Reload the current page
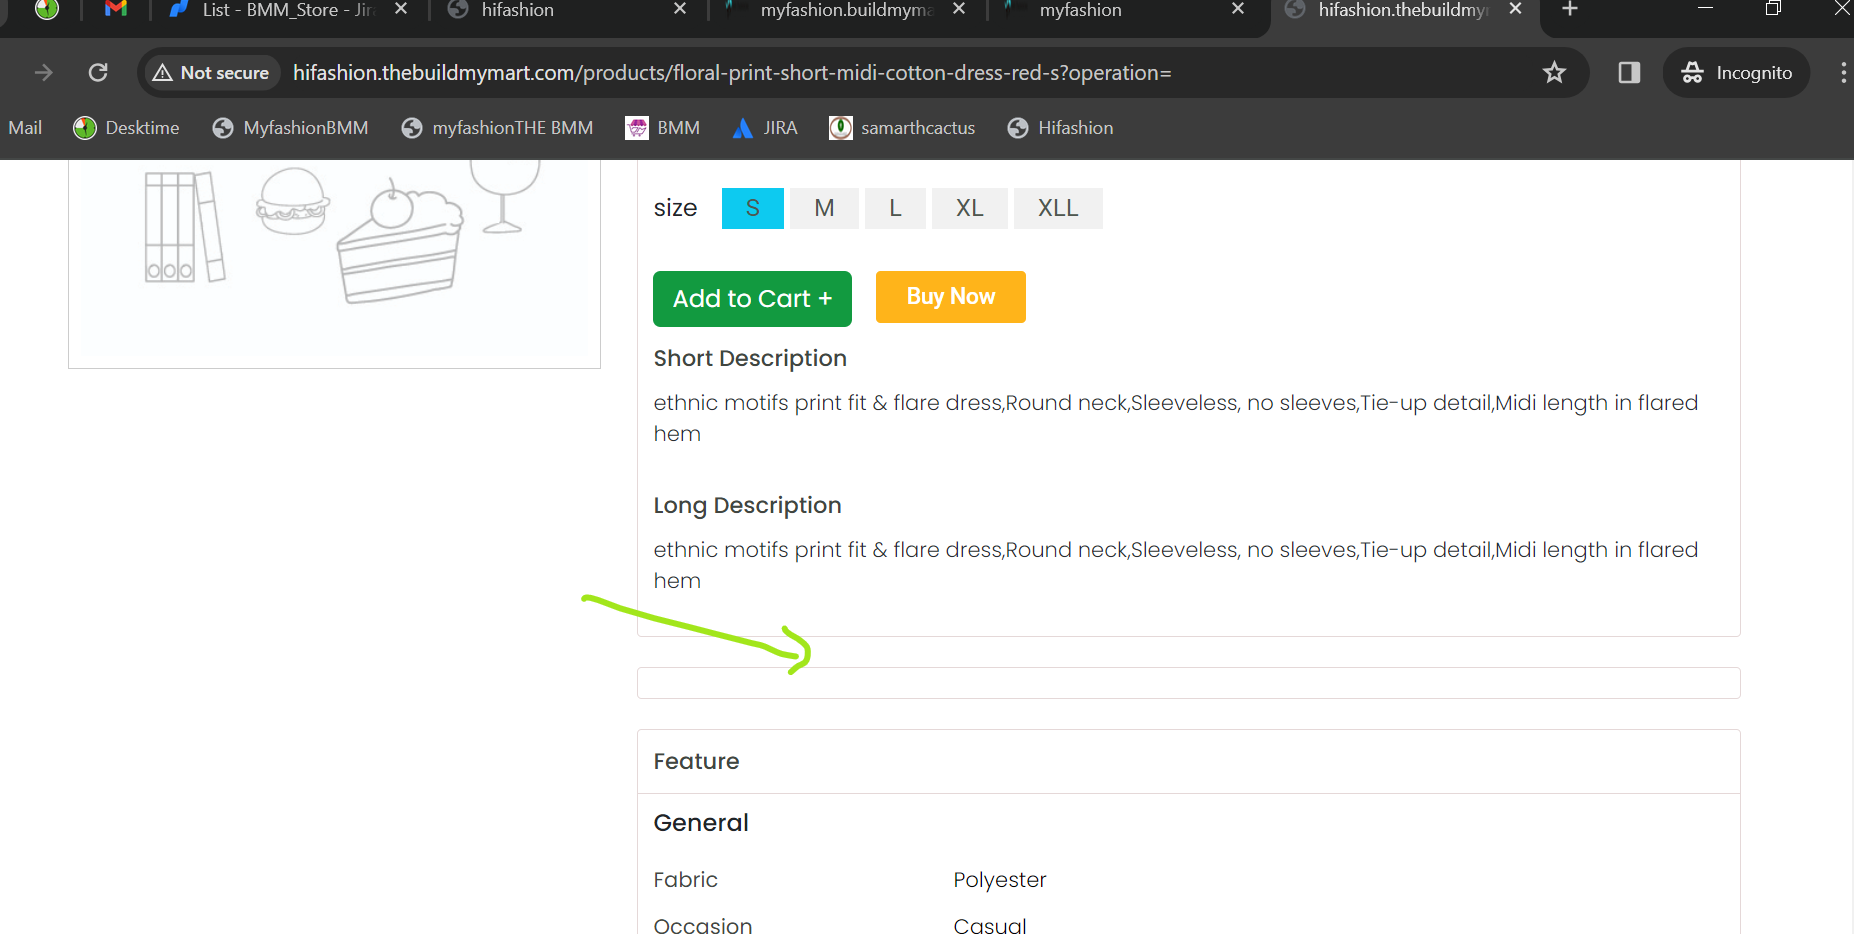Image resolution: width=1854 pixels, height=934 pixels. (98, 73)
